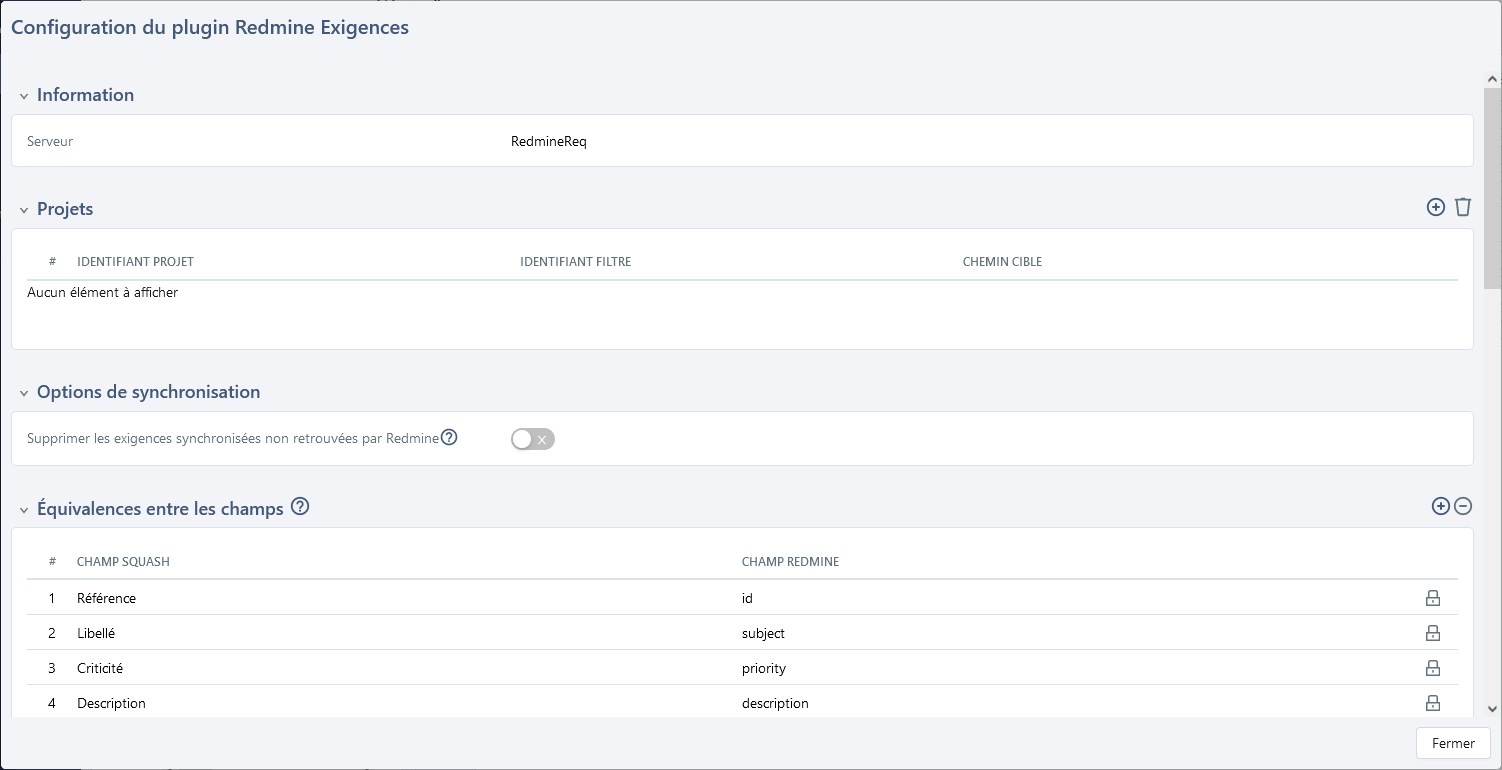Click the CHAMP REDMINE column header
This screenshot has height=770, width=1502.
790,561
